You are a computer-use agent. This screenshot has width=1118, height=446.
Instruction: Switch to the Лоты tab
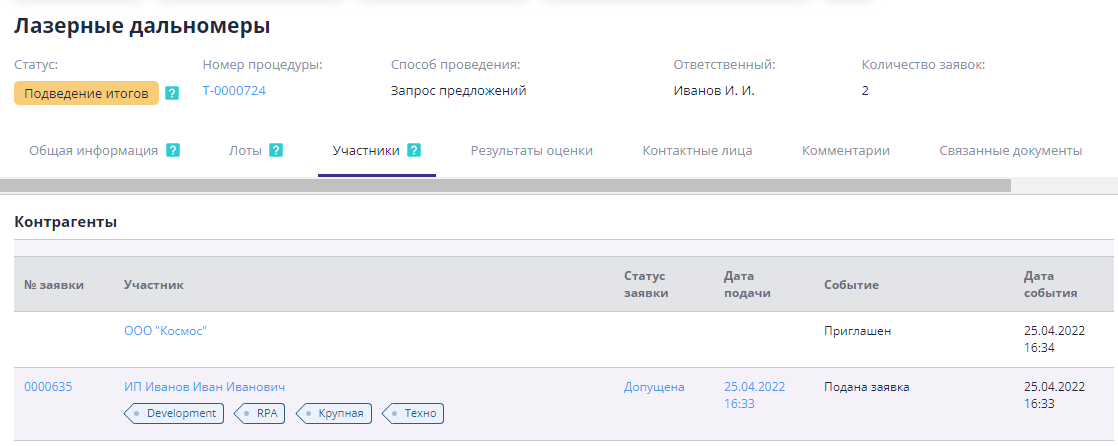click(245, 151)
